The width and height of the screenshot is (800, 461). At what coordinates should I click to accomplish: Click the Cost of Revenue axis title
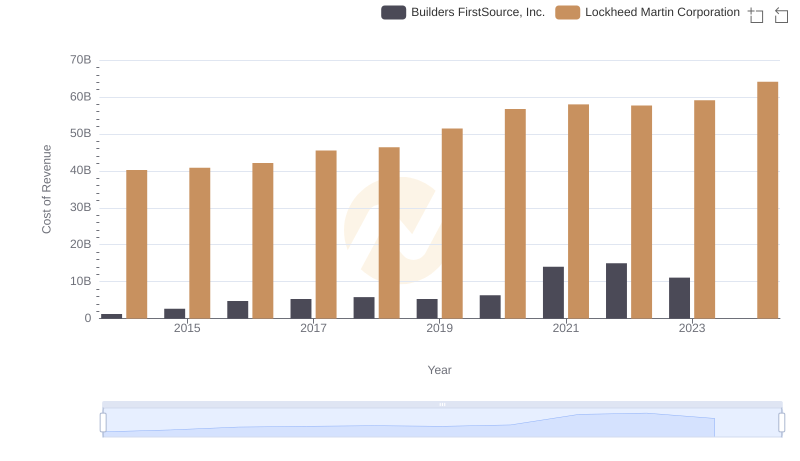pos(47,189)
